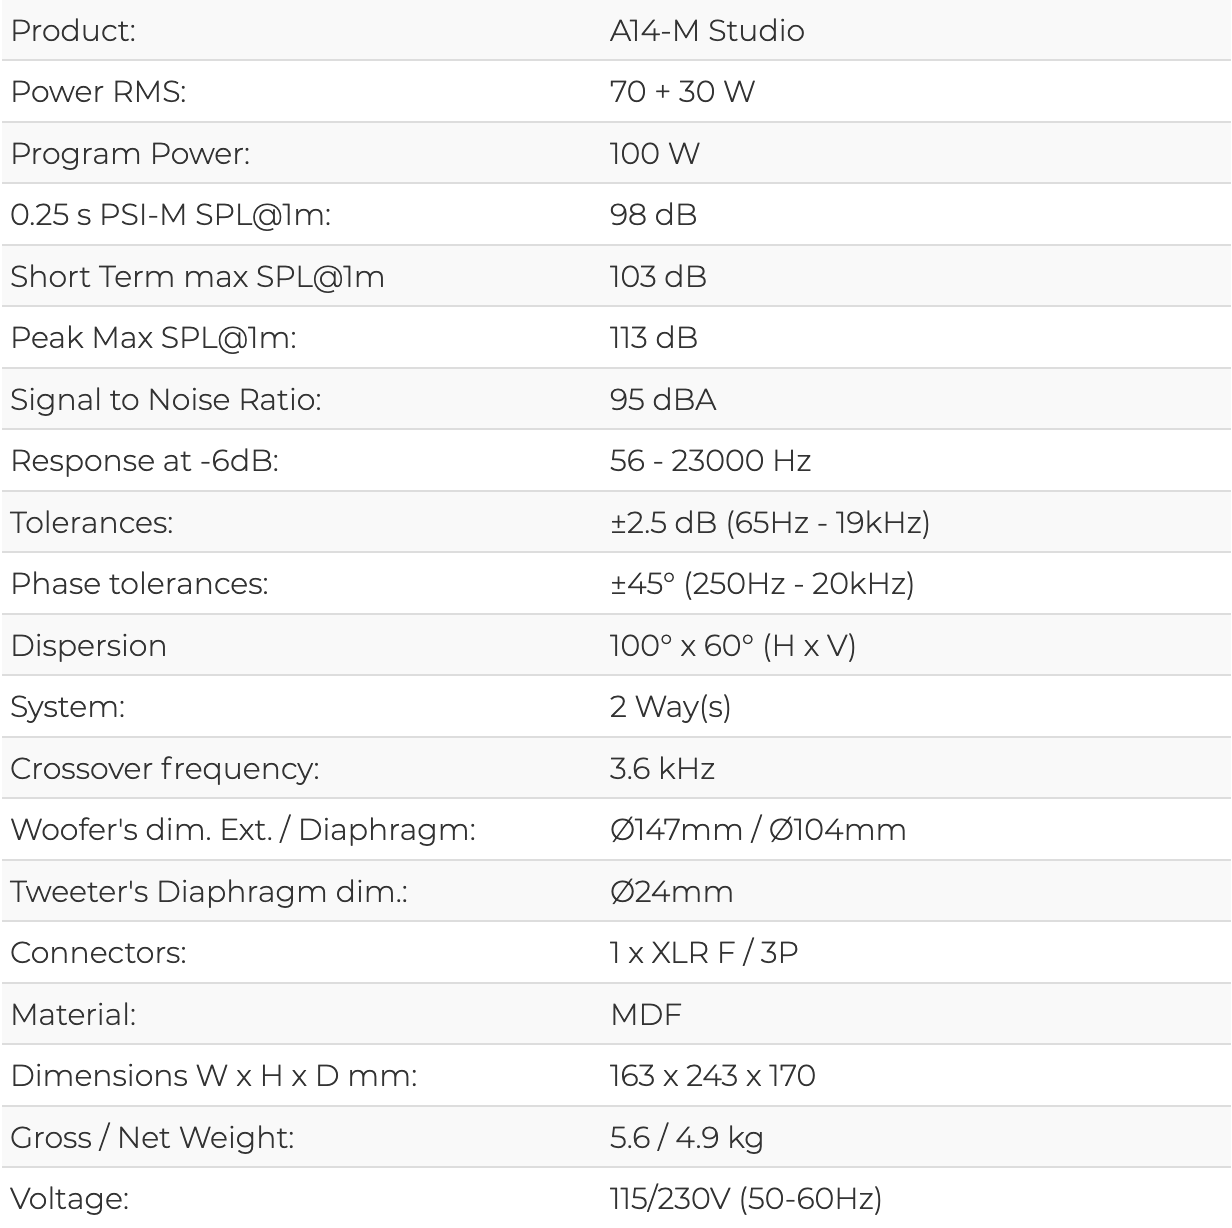Click the 70 + 30 W value

click(682, 92)
